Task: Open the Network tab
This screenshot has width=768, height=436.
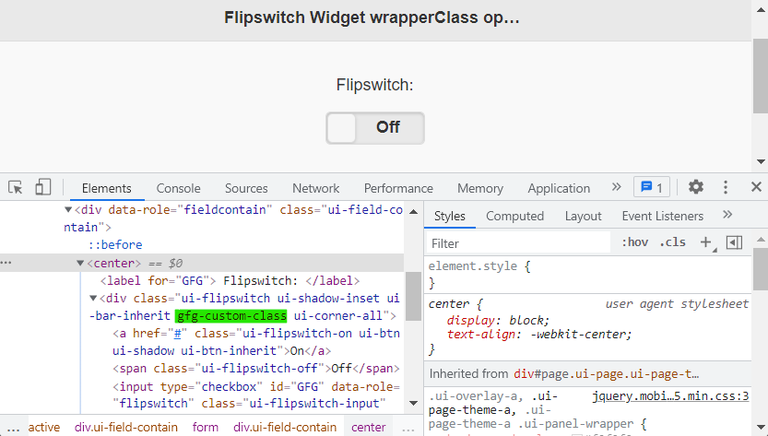Action: [315, 188]
